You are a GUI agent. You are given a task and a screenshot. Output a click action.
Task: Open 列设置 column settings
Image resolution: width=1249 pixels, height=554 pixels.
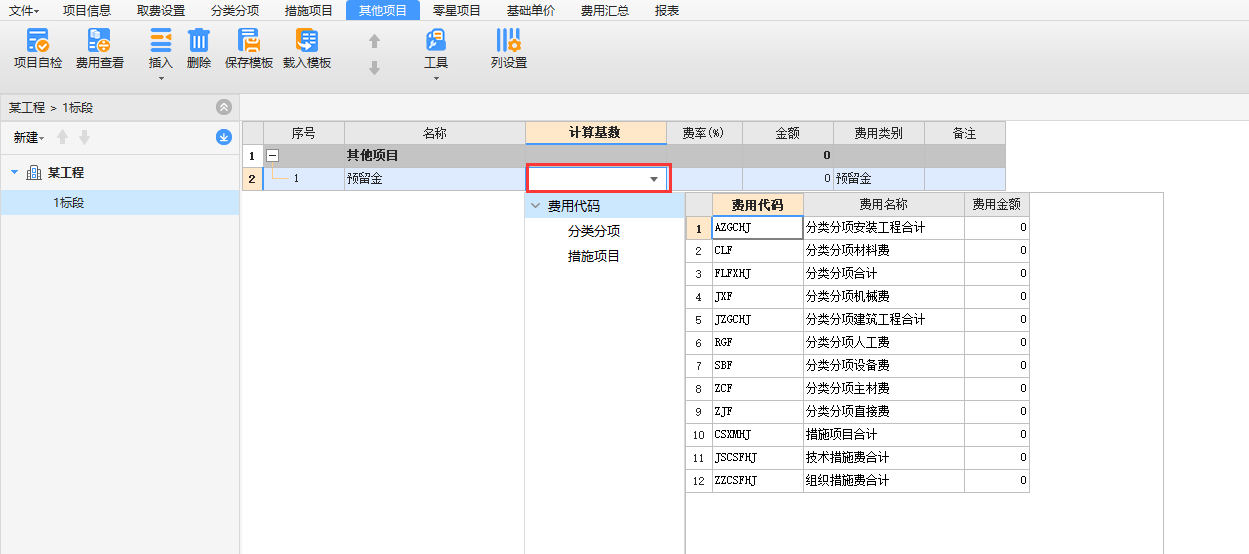click(x=508, y=41)
